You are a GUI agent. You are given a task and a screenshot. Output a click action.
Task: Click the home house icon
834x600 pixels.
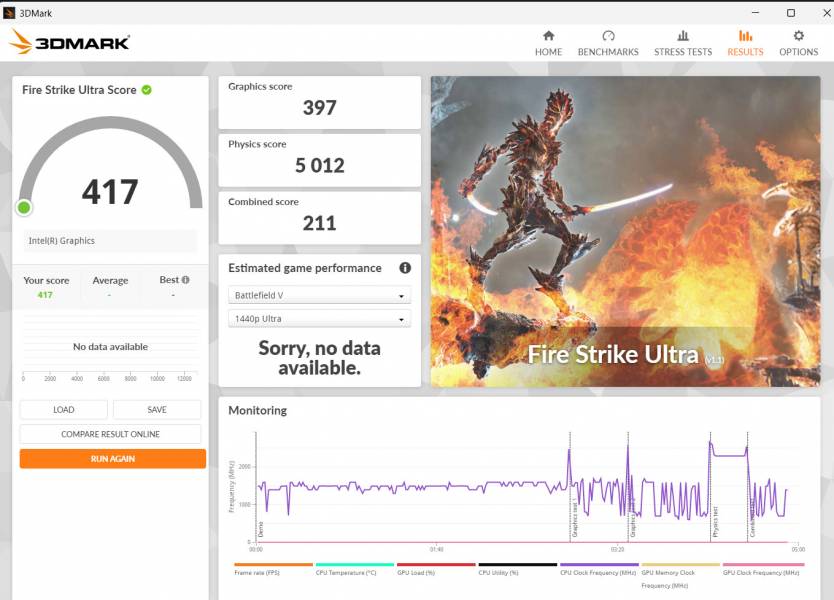click(x=548, y=36)
